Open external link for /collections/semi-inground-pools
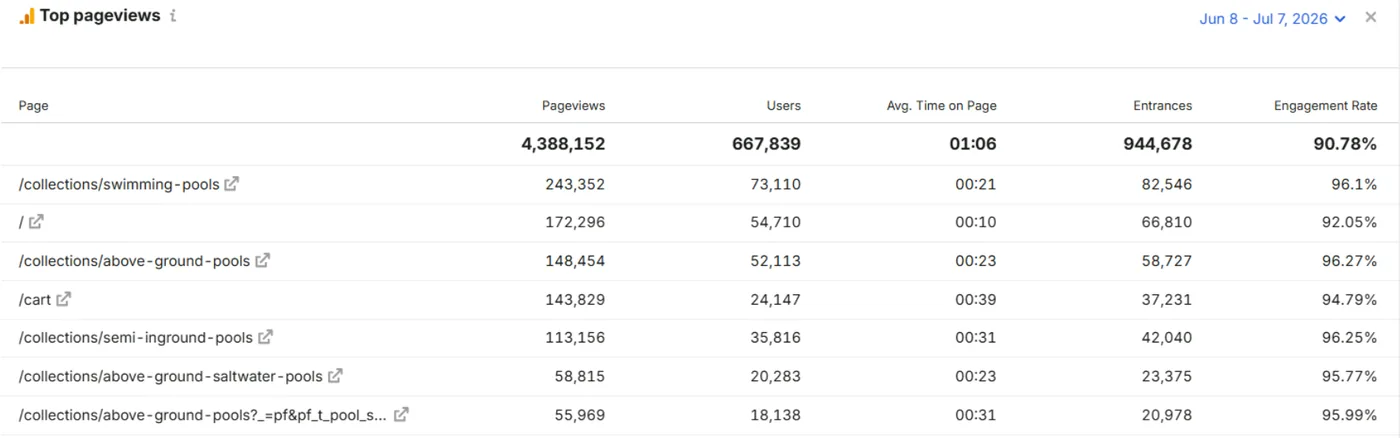 coord(265,337)
